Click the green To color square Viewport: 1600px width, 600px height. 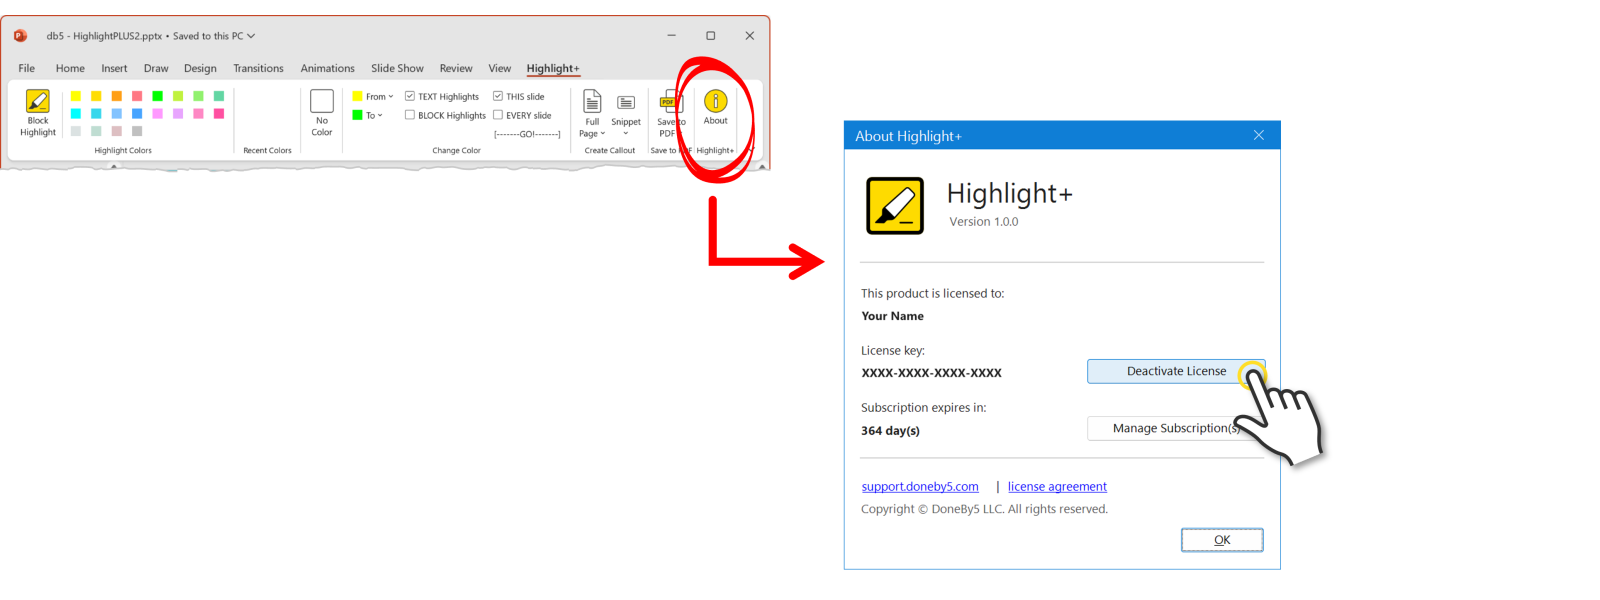tap(357, 115)
